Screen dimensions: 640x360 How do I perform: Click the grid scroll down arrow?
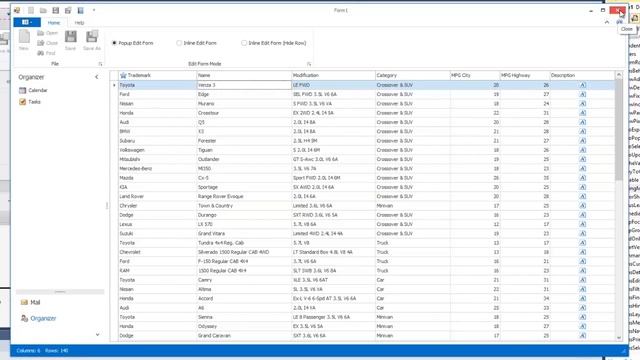point(619,338)
